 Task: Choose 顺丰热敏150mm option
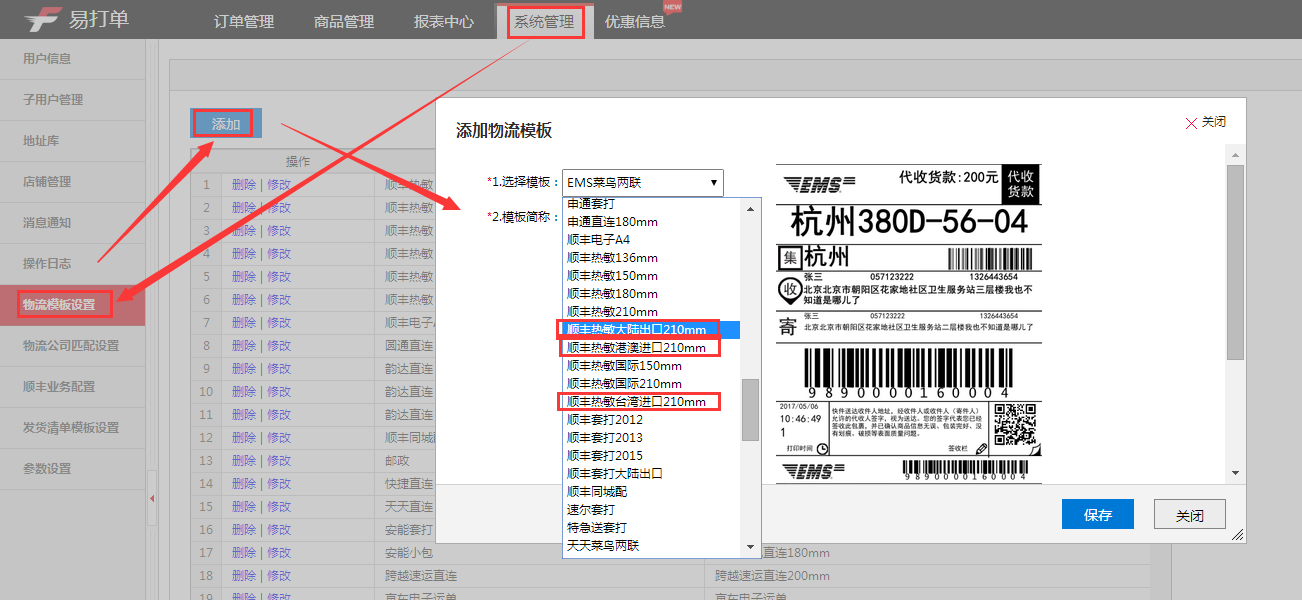point(652,276)
